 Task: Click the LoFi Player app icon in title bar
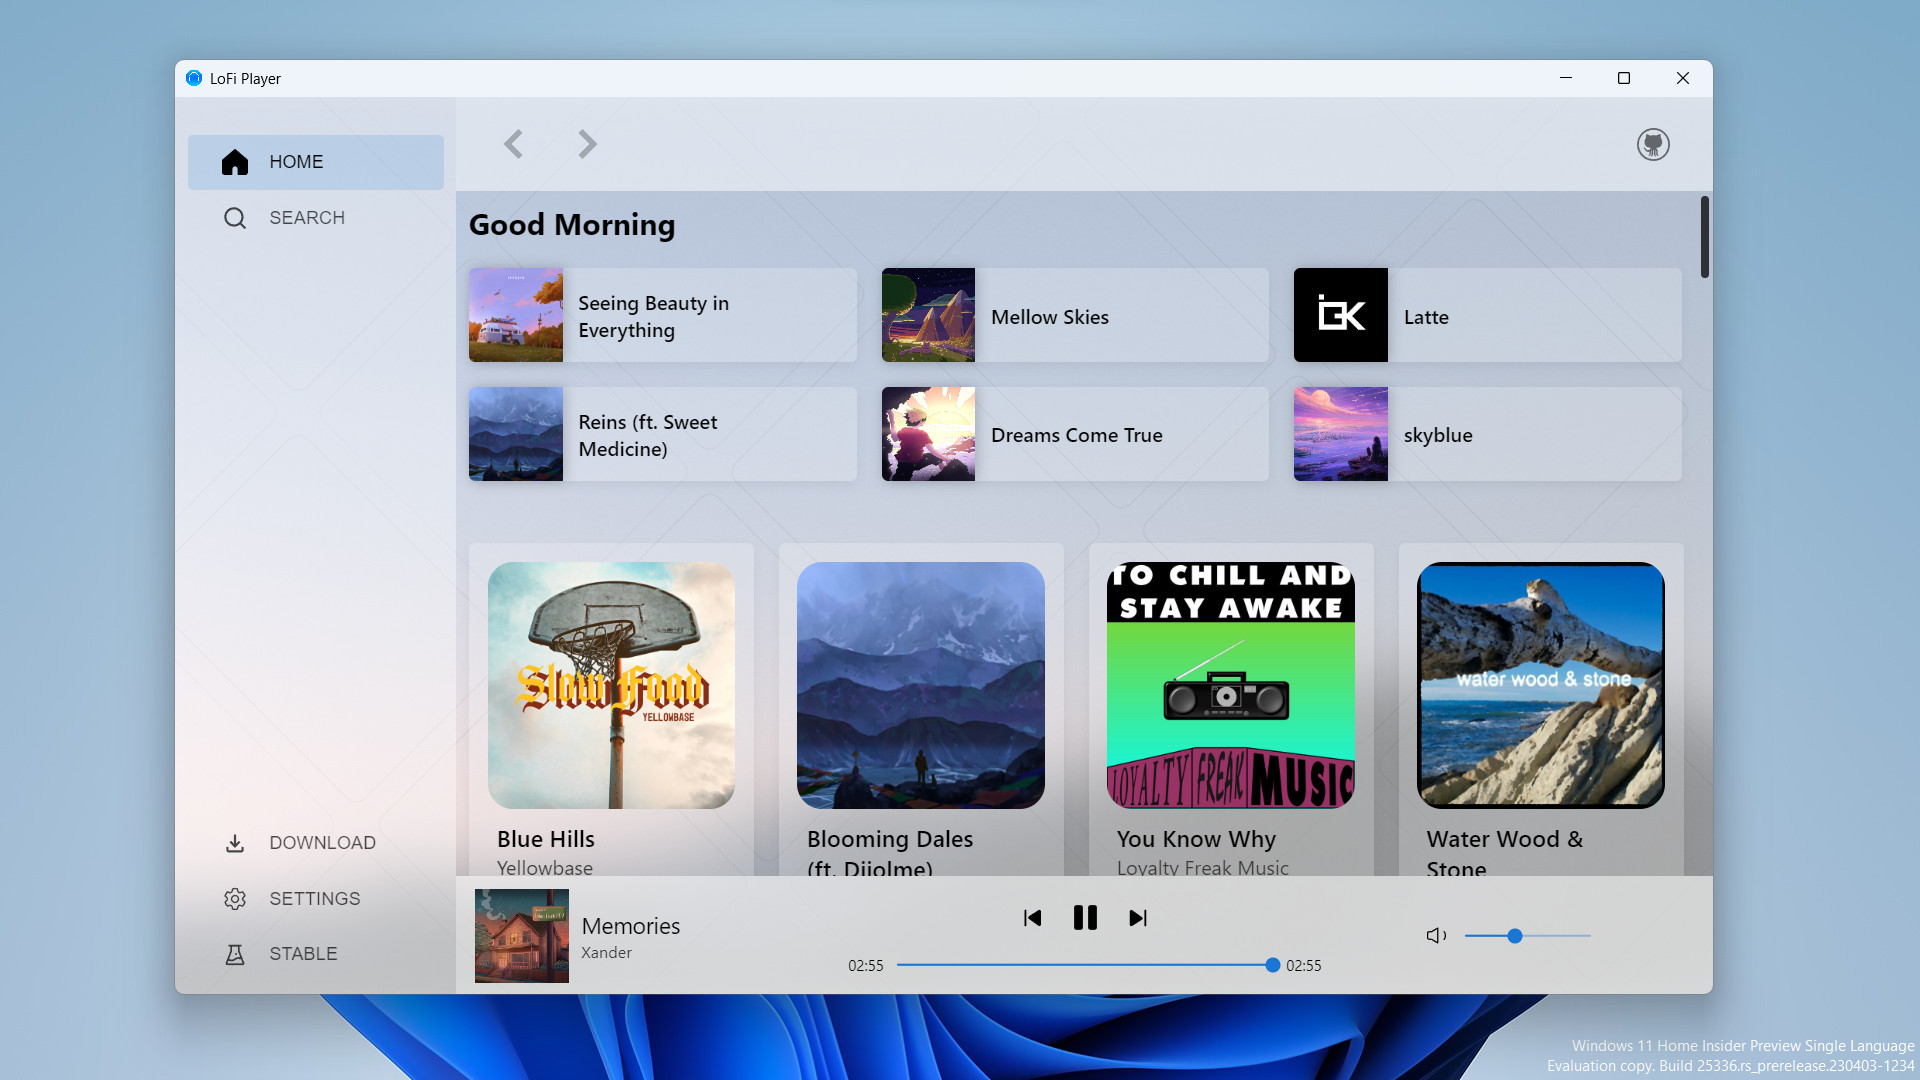point(194,78)
